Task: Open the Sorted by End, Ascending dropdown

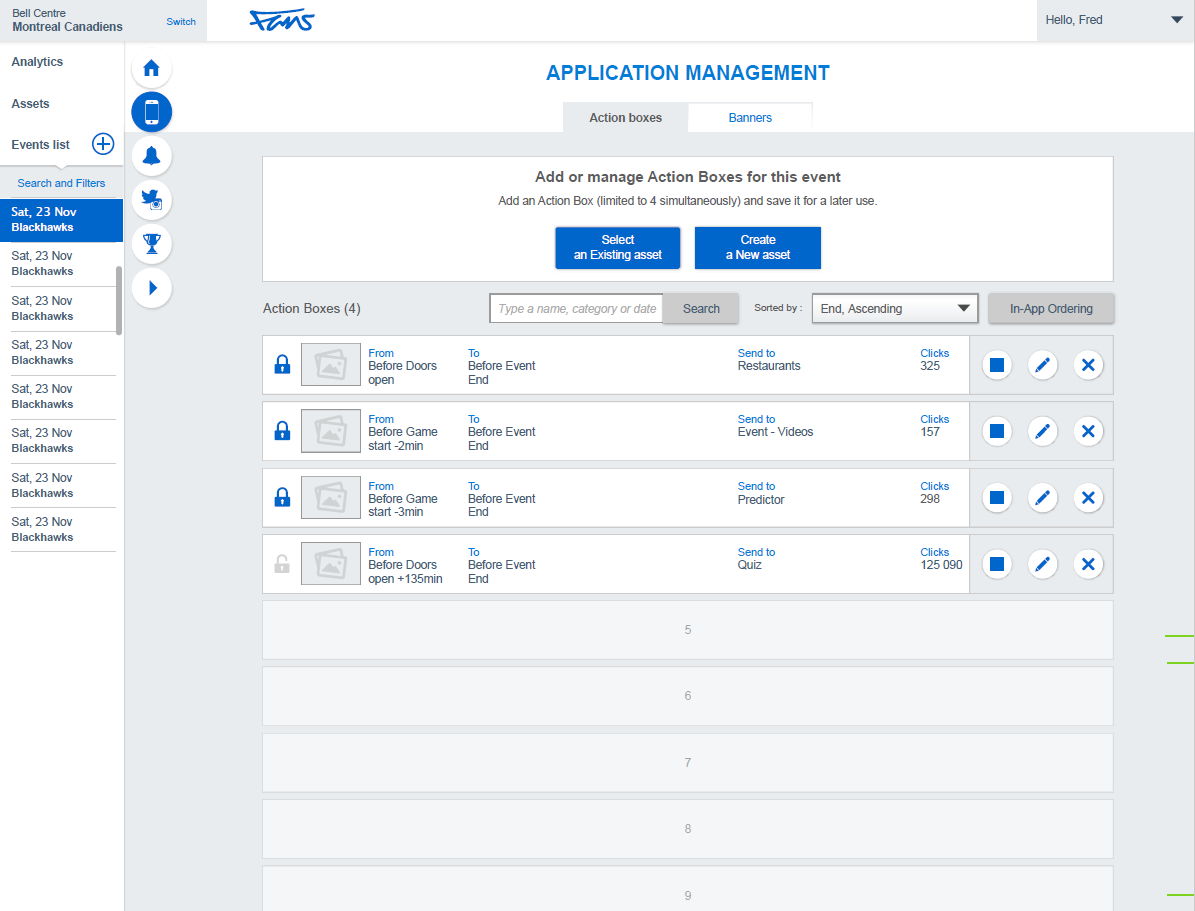Action: coord(895,309)
